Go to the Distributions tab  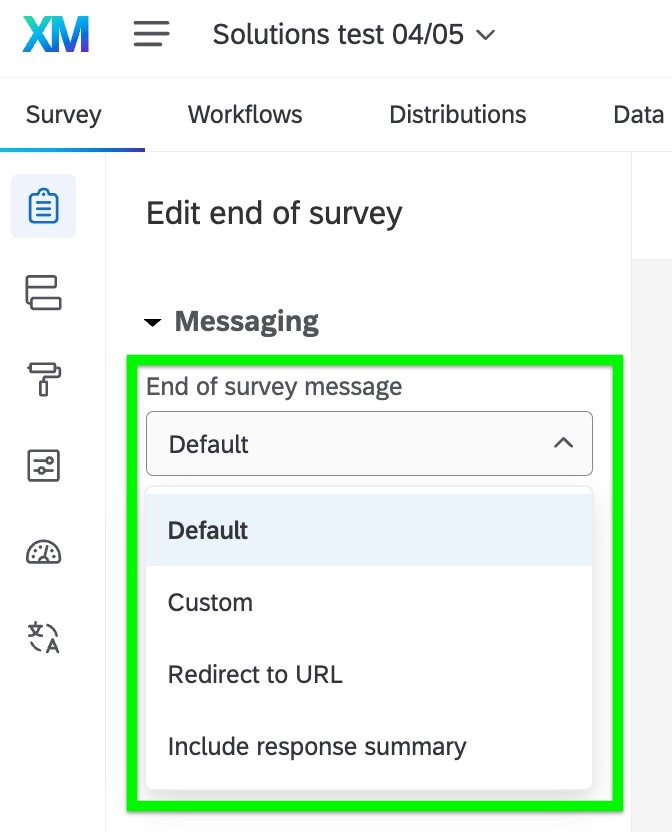point(457,115)
